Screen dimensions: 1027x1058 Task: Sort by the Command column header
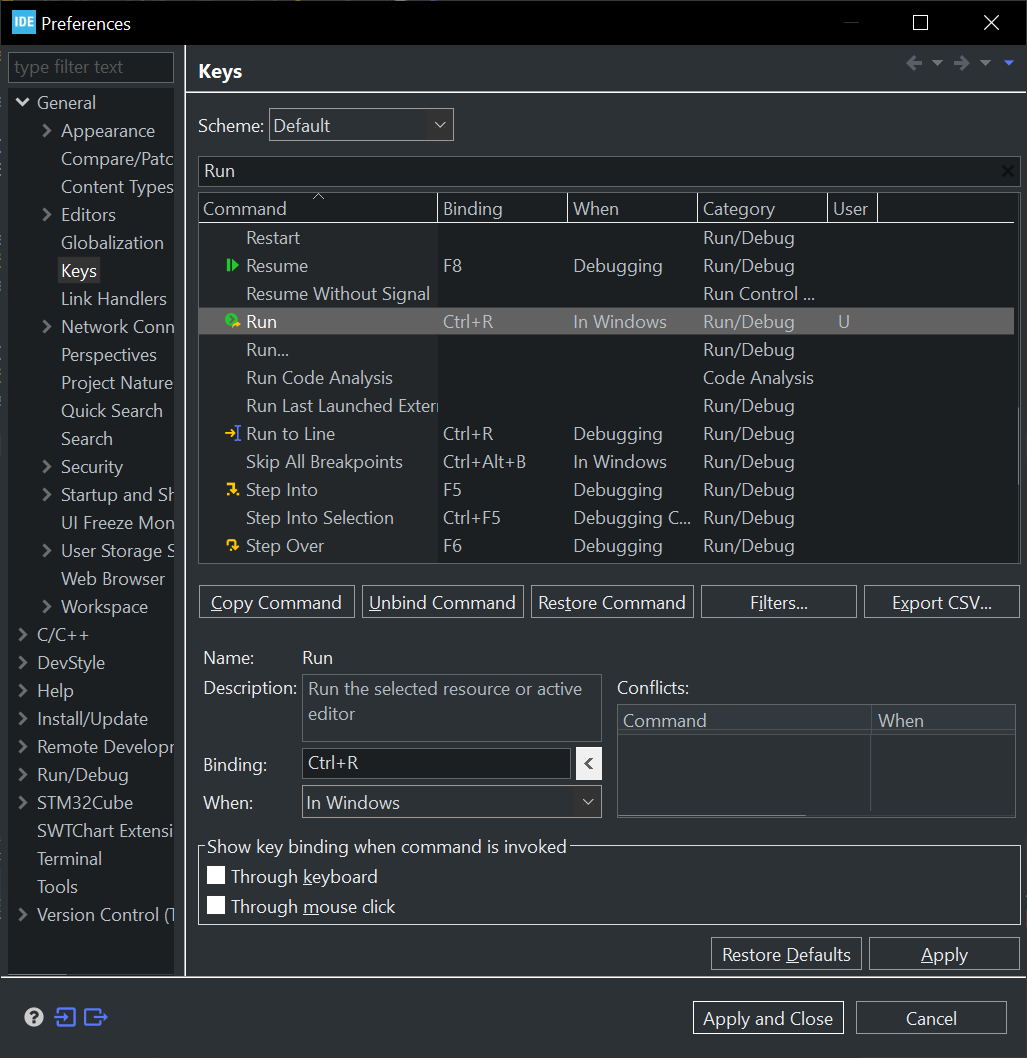(x=318, y=208)
